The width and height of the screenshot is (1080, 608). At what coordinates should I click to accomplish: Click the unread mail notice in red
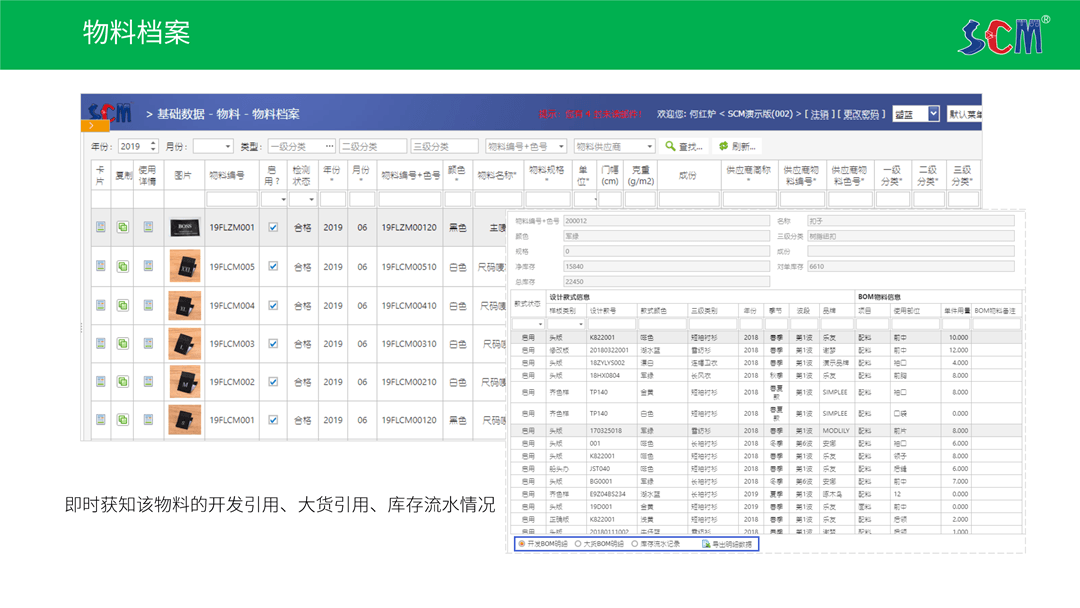590,114
